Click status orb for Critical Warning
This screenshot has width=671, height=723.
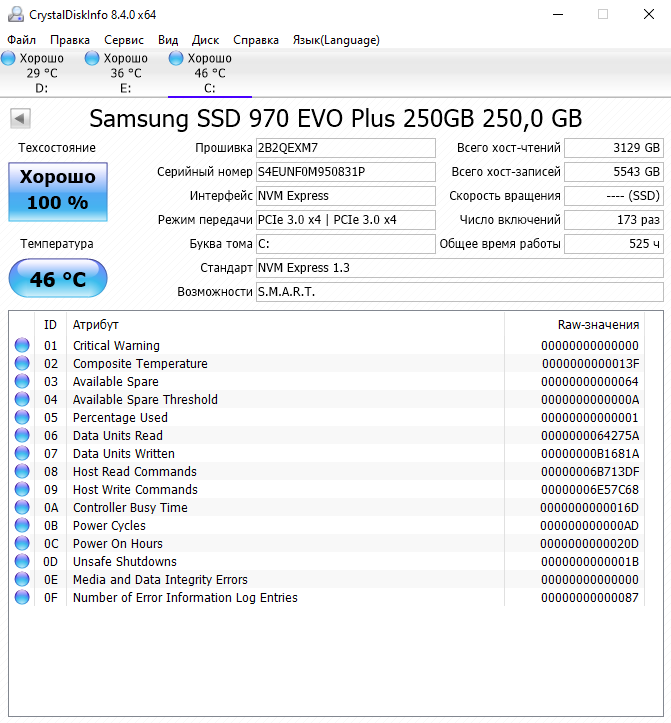pyautogui.click(x=22, y=345)
